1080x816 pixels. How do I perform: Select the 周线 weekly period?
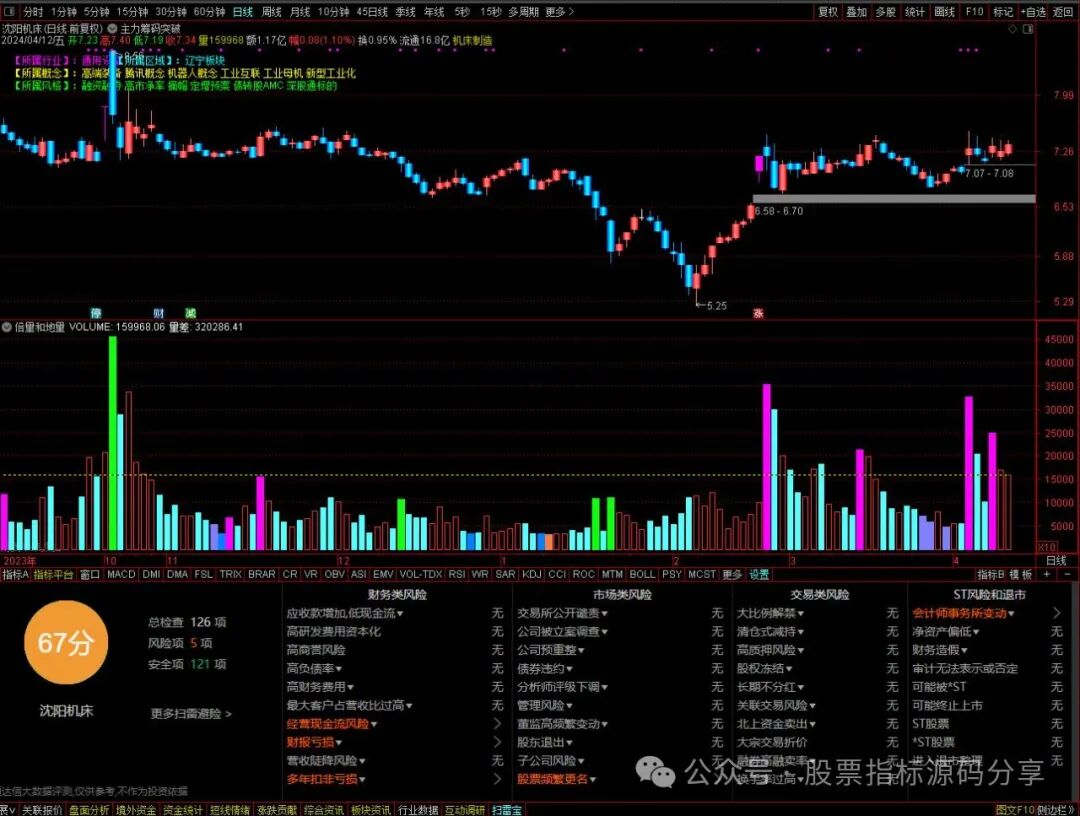[x=271, y=12]
